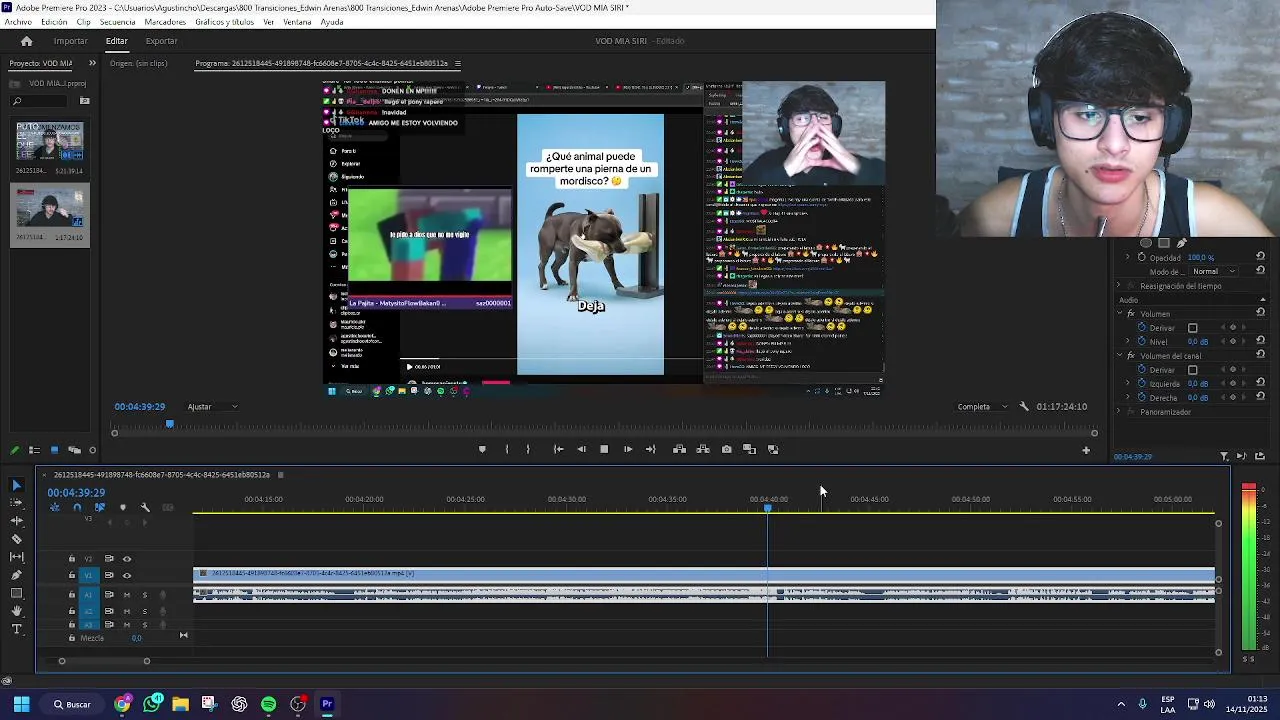This screenshot has height=720, width=1280.
Task: Stop playback in the Program monitor
Action: (604, 449)
